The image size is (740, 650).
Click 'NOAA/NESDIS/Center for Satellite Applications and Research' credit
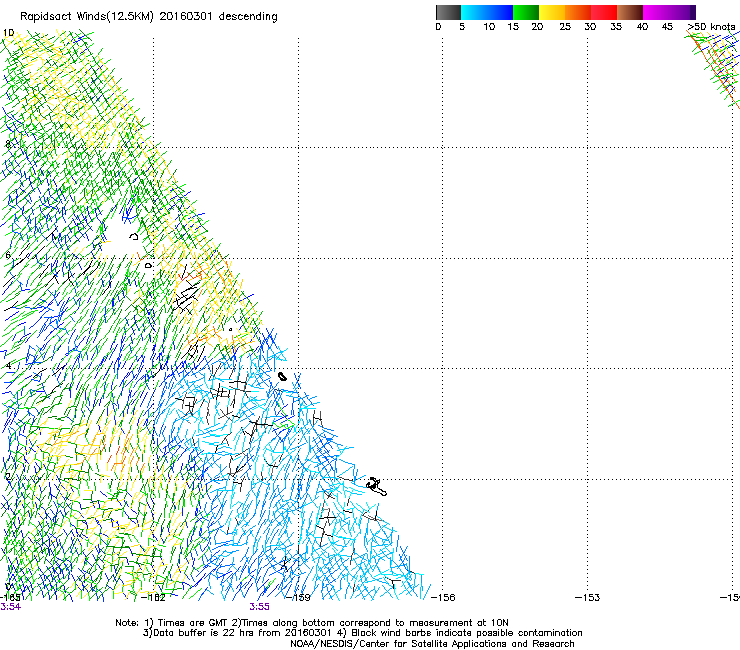432,644
